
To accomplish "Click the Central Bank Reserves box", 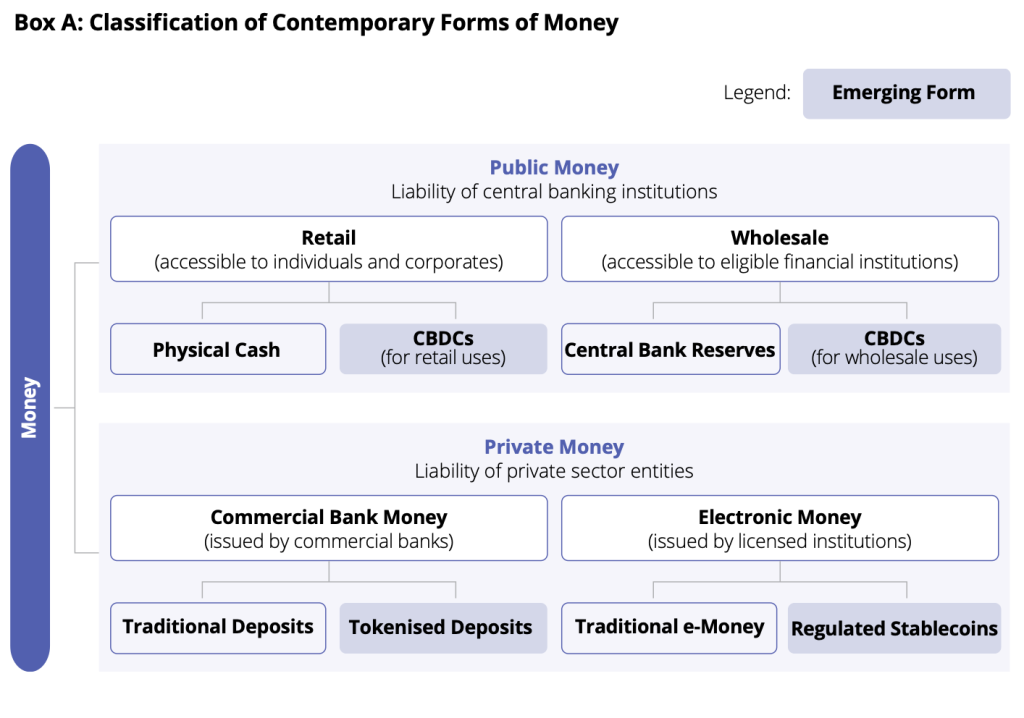I will (670, 349).
